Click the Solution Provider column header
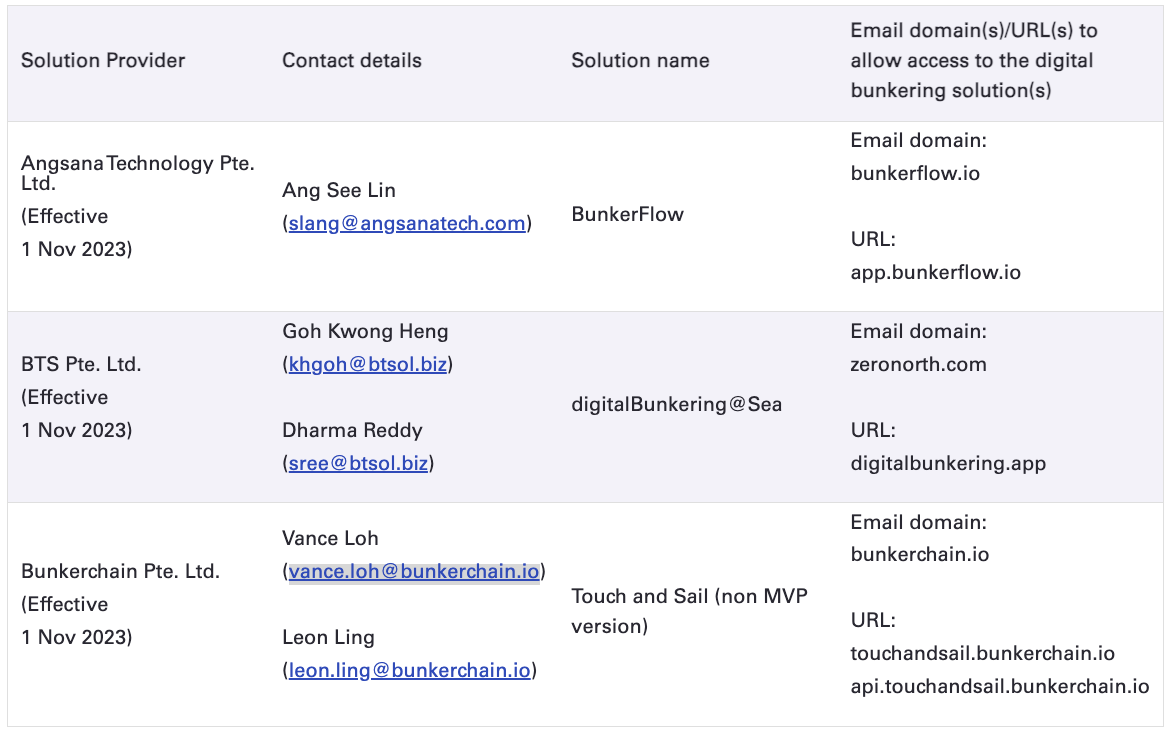This screenshot has width=1176, height=738. tap(103, 60)
